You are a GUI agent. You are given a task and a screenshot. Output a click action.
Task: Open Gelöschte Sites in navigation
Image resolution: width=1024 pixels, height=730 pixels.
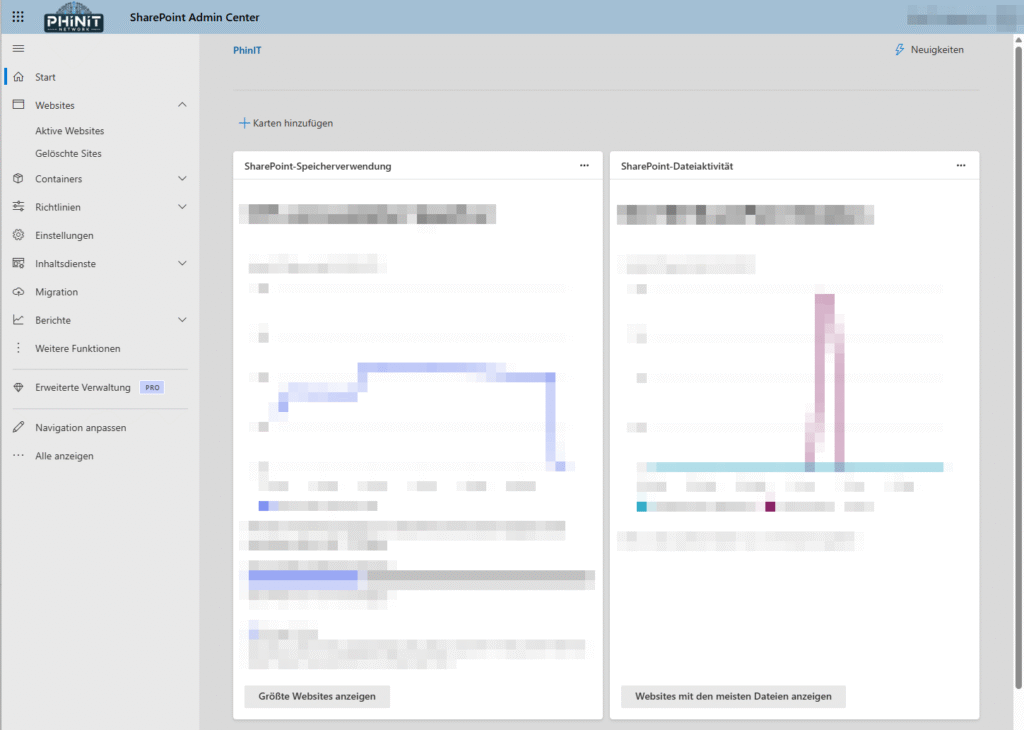(x=68, y=154)
